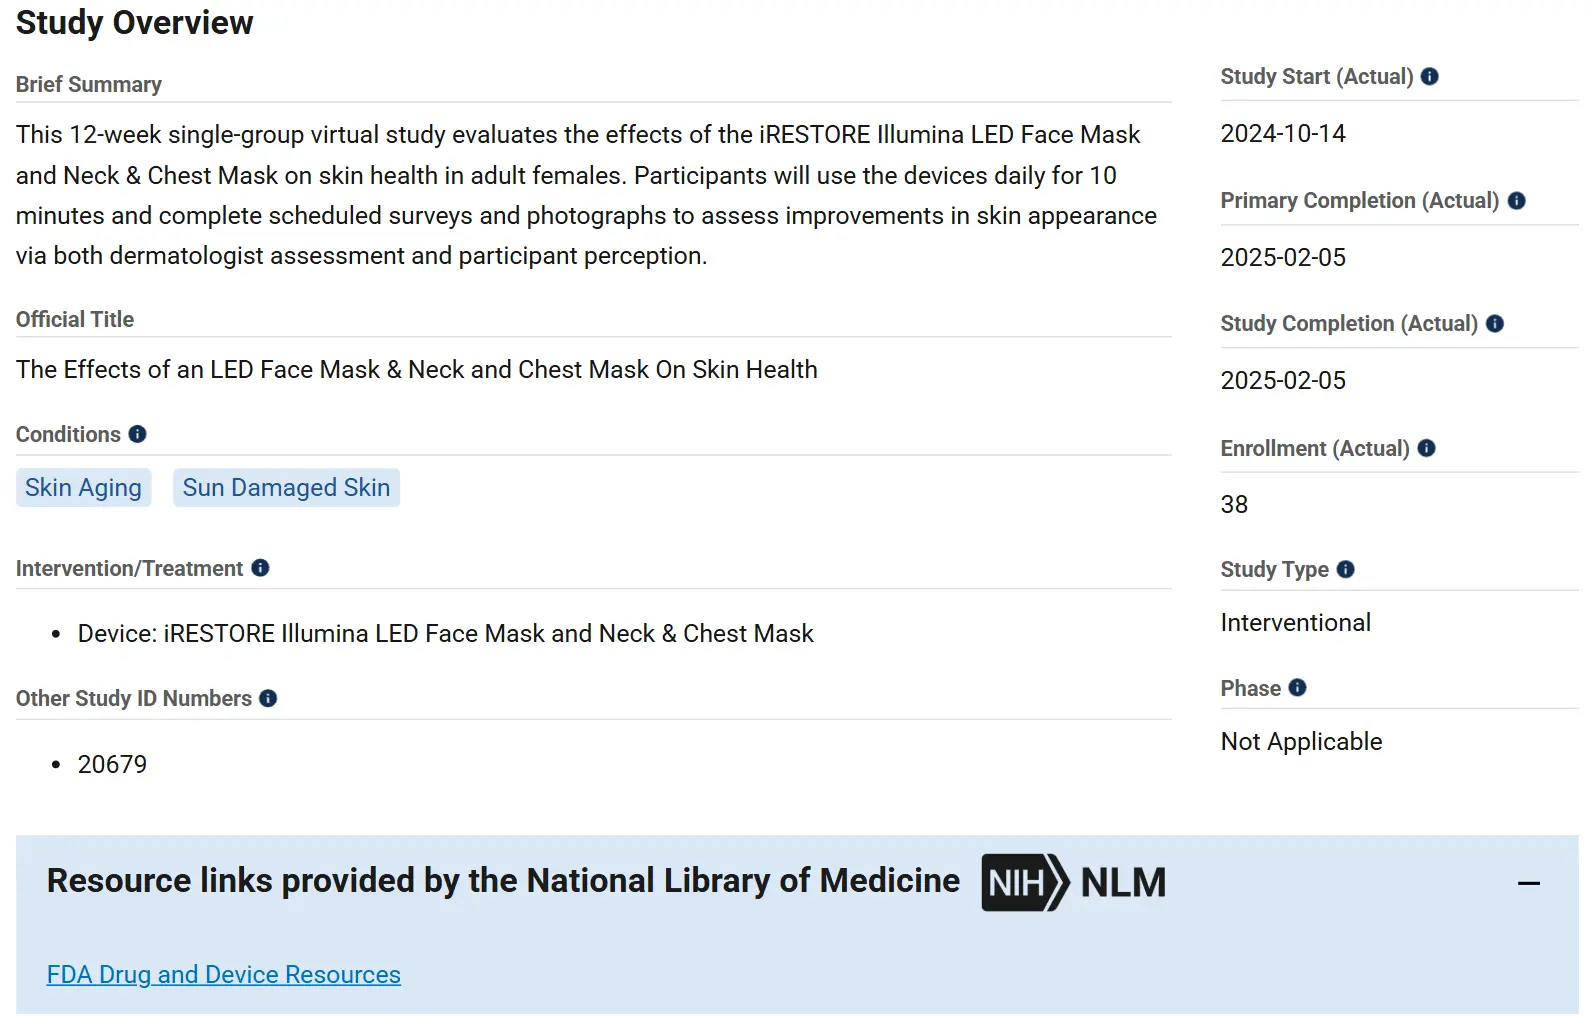Collapse the NLM resource links section
Screen dimensions: 1592x1030
[x=1528, y=883]
